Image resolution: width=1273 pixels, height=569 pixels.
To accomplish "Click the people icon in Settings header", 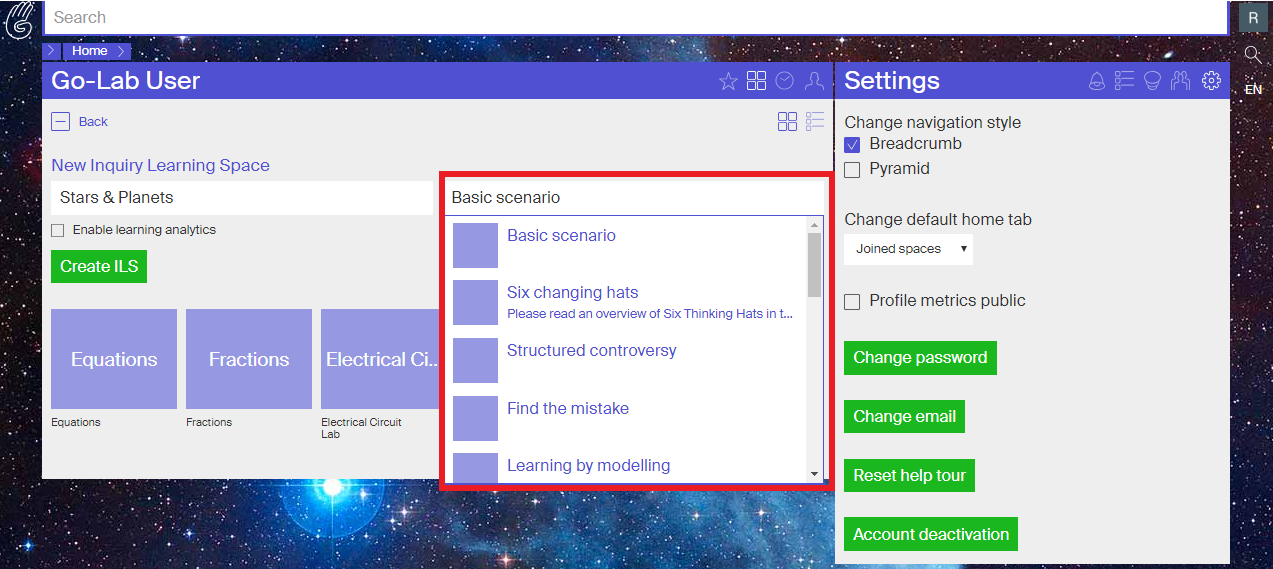I will (x=1181, y=81).
